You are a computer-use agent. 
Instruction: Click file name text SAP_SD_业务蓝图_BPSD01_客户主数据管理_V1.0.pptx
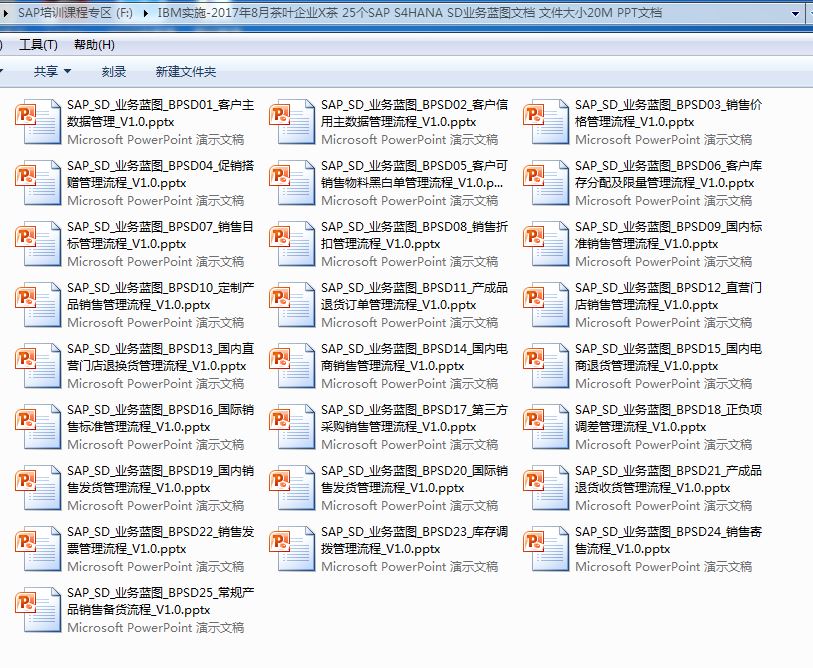160,113
